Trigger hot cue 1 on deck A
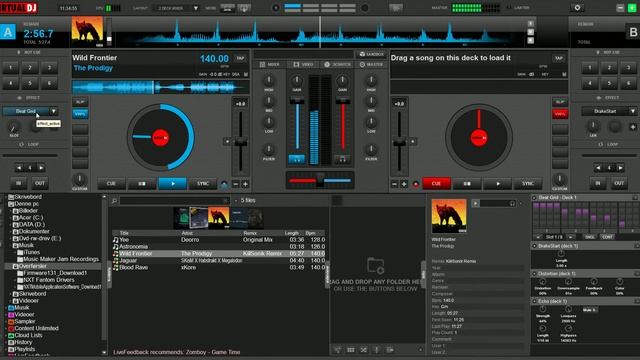The image size is (640, 360). (x=11, y=68)
